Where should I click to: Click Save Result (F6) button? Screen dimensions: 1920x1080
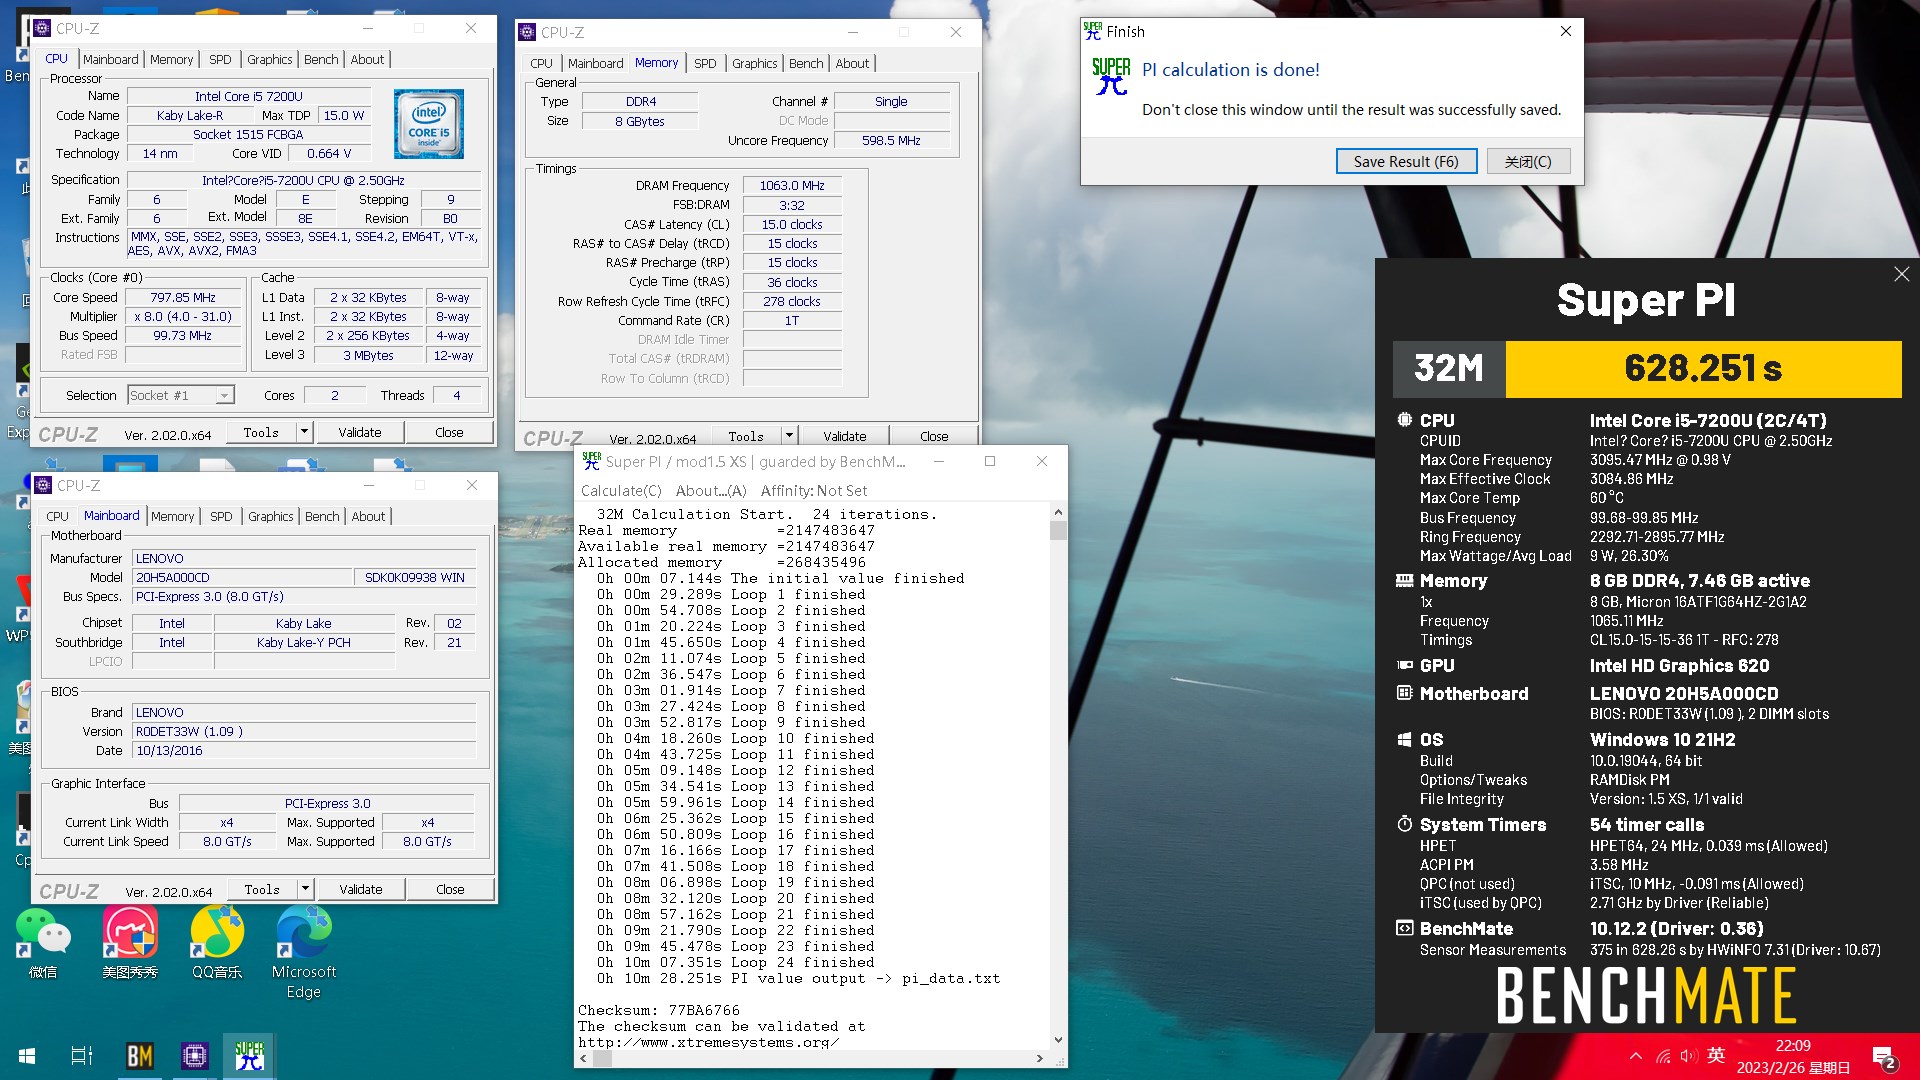pyautogui.click(x=1406, y=161)
